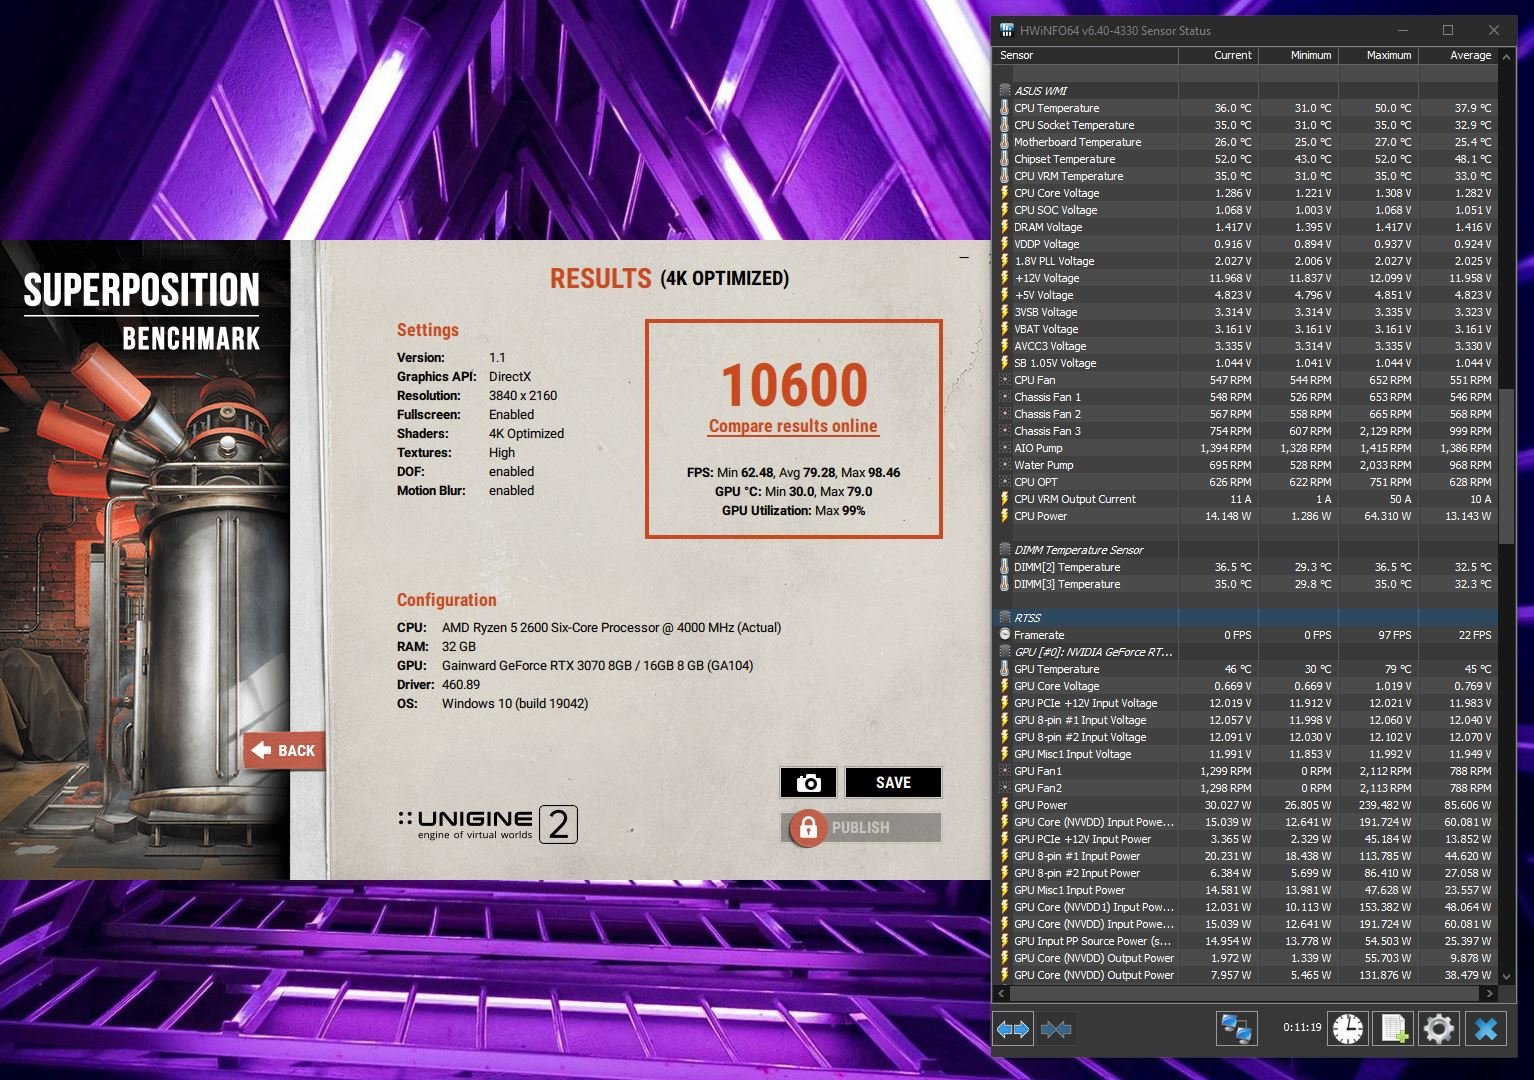
Task: Click the thermometer icon beside GPU Temperature
Action: (x=1005, y=669)
